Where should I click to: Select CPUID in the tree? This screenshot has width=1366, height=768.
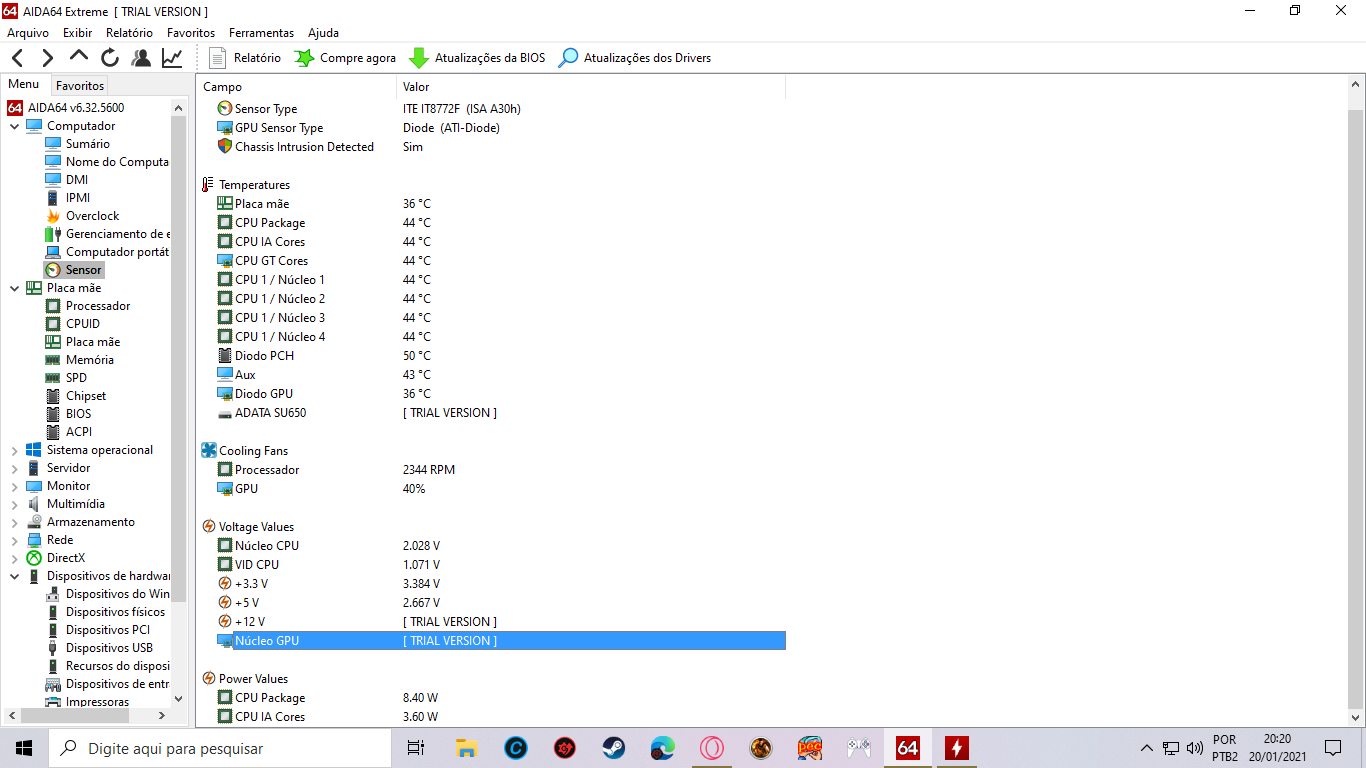[x=82, y=324]
